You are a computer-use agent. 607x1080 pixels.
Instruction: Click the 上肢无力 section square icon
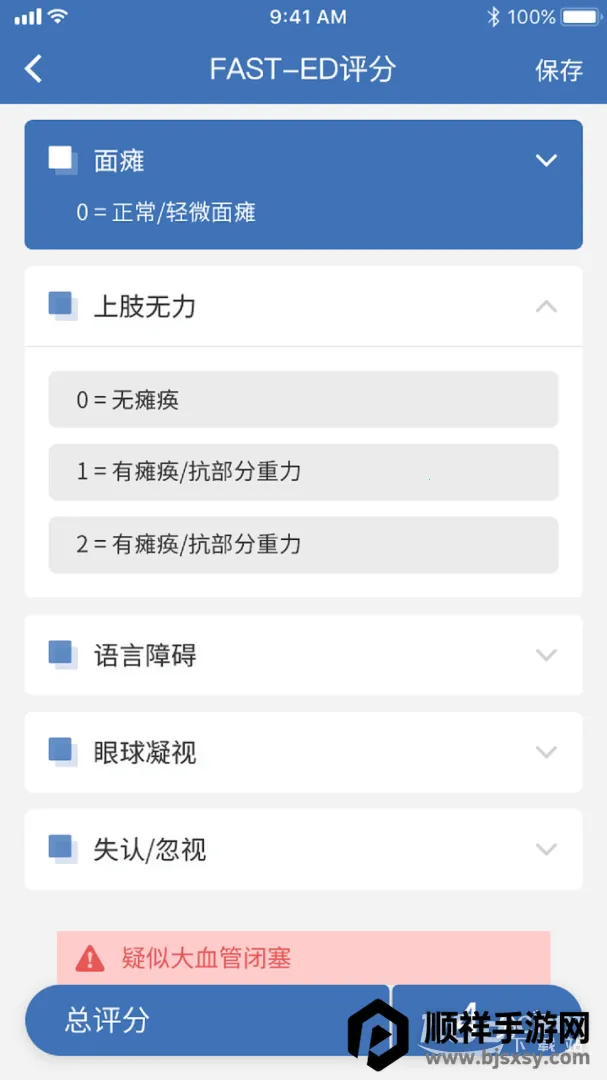[62, 306]
